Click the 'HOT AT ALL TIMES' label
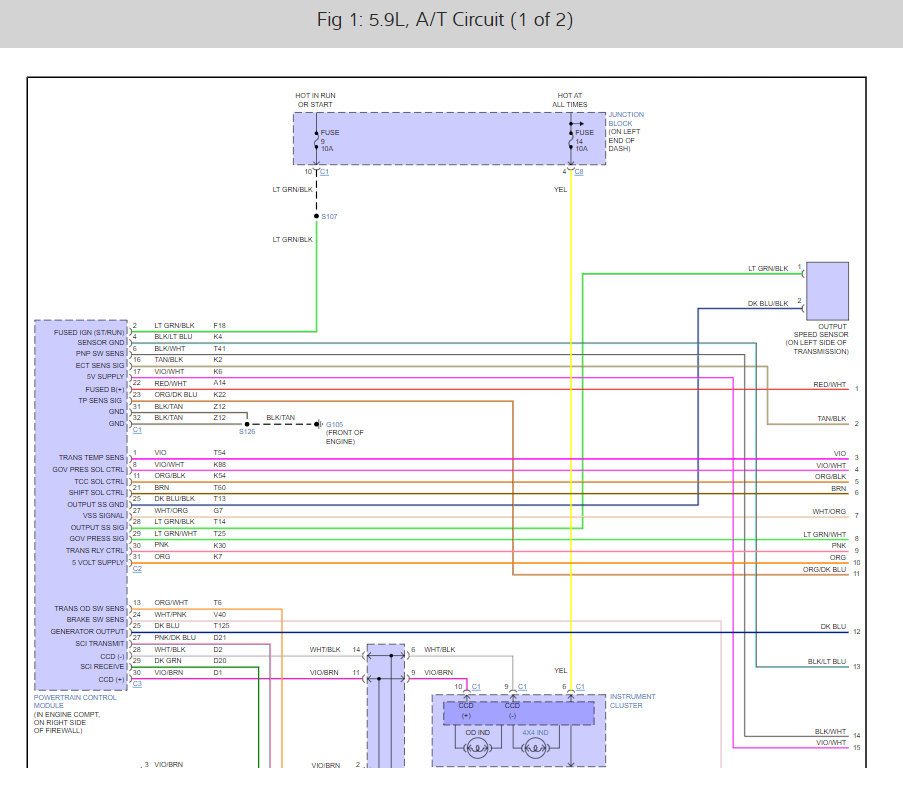The image size is (903, 799). pos(570,100)
